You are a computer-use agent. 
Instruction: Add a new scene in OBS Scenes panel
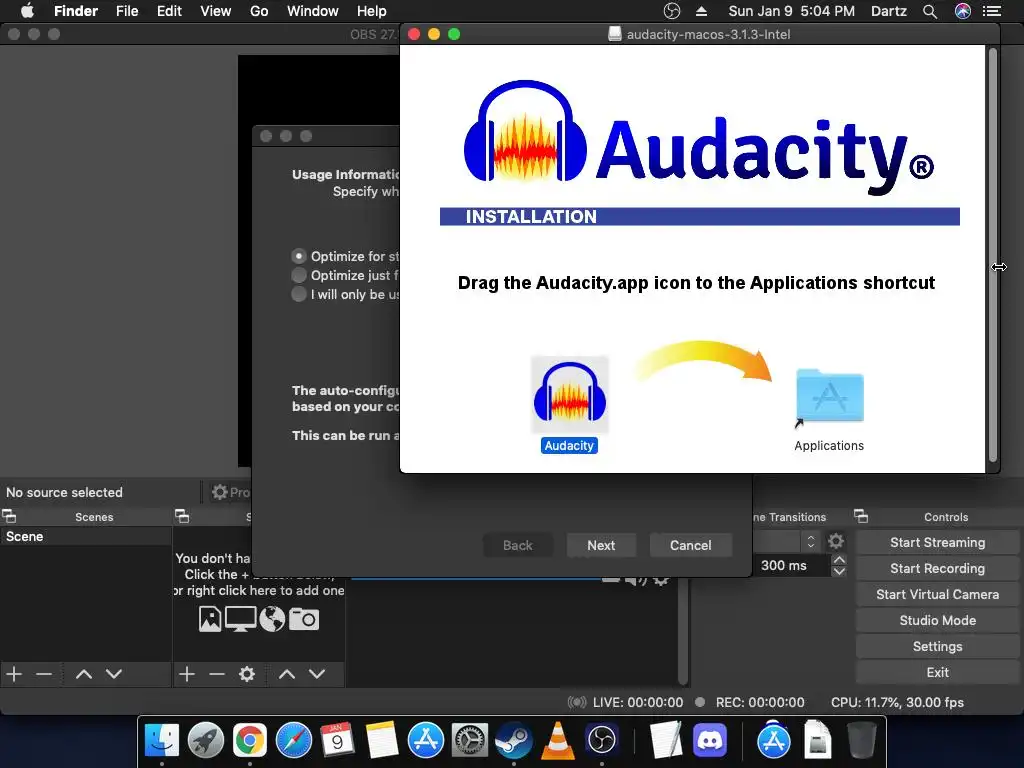click(14, 674)
